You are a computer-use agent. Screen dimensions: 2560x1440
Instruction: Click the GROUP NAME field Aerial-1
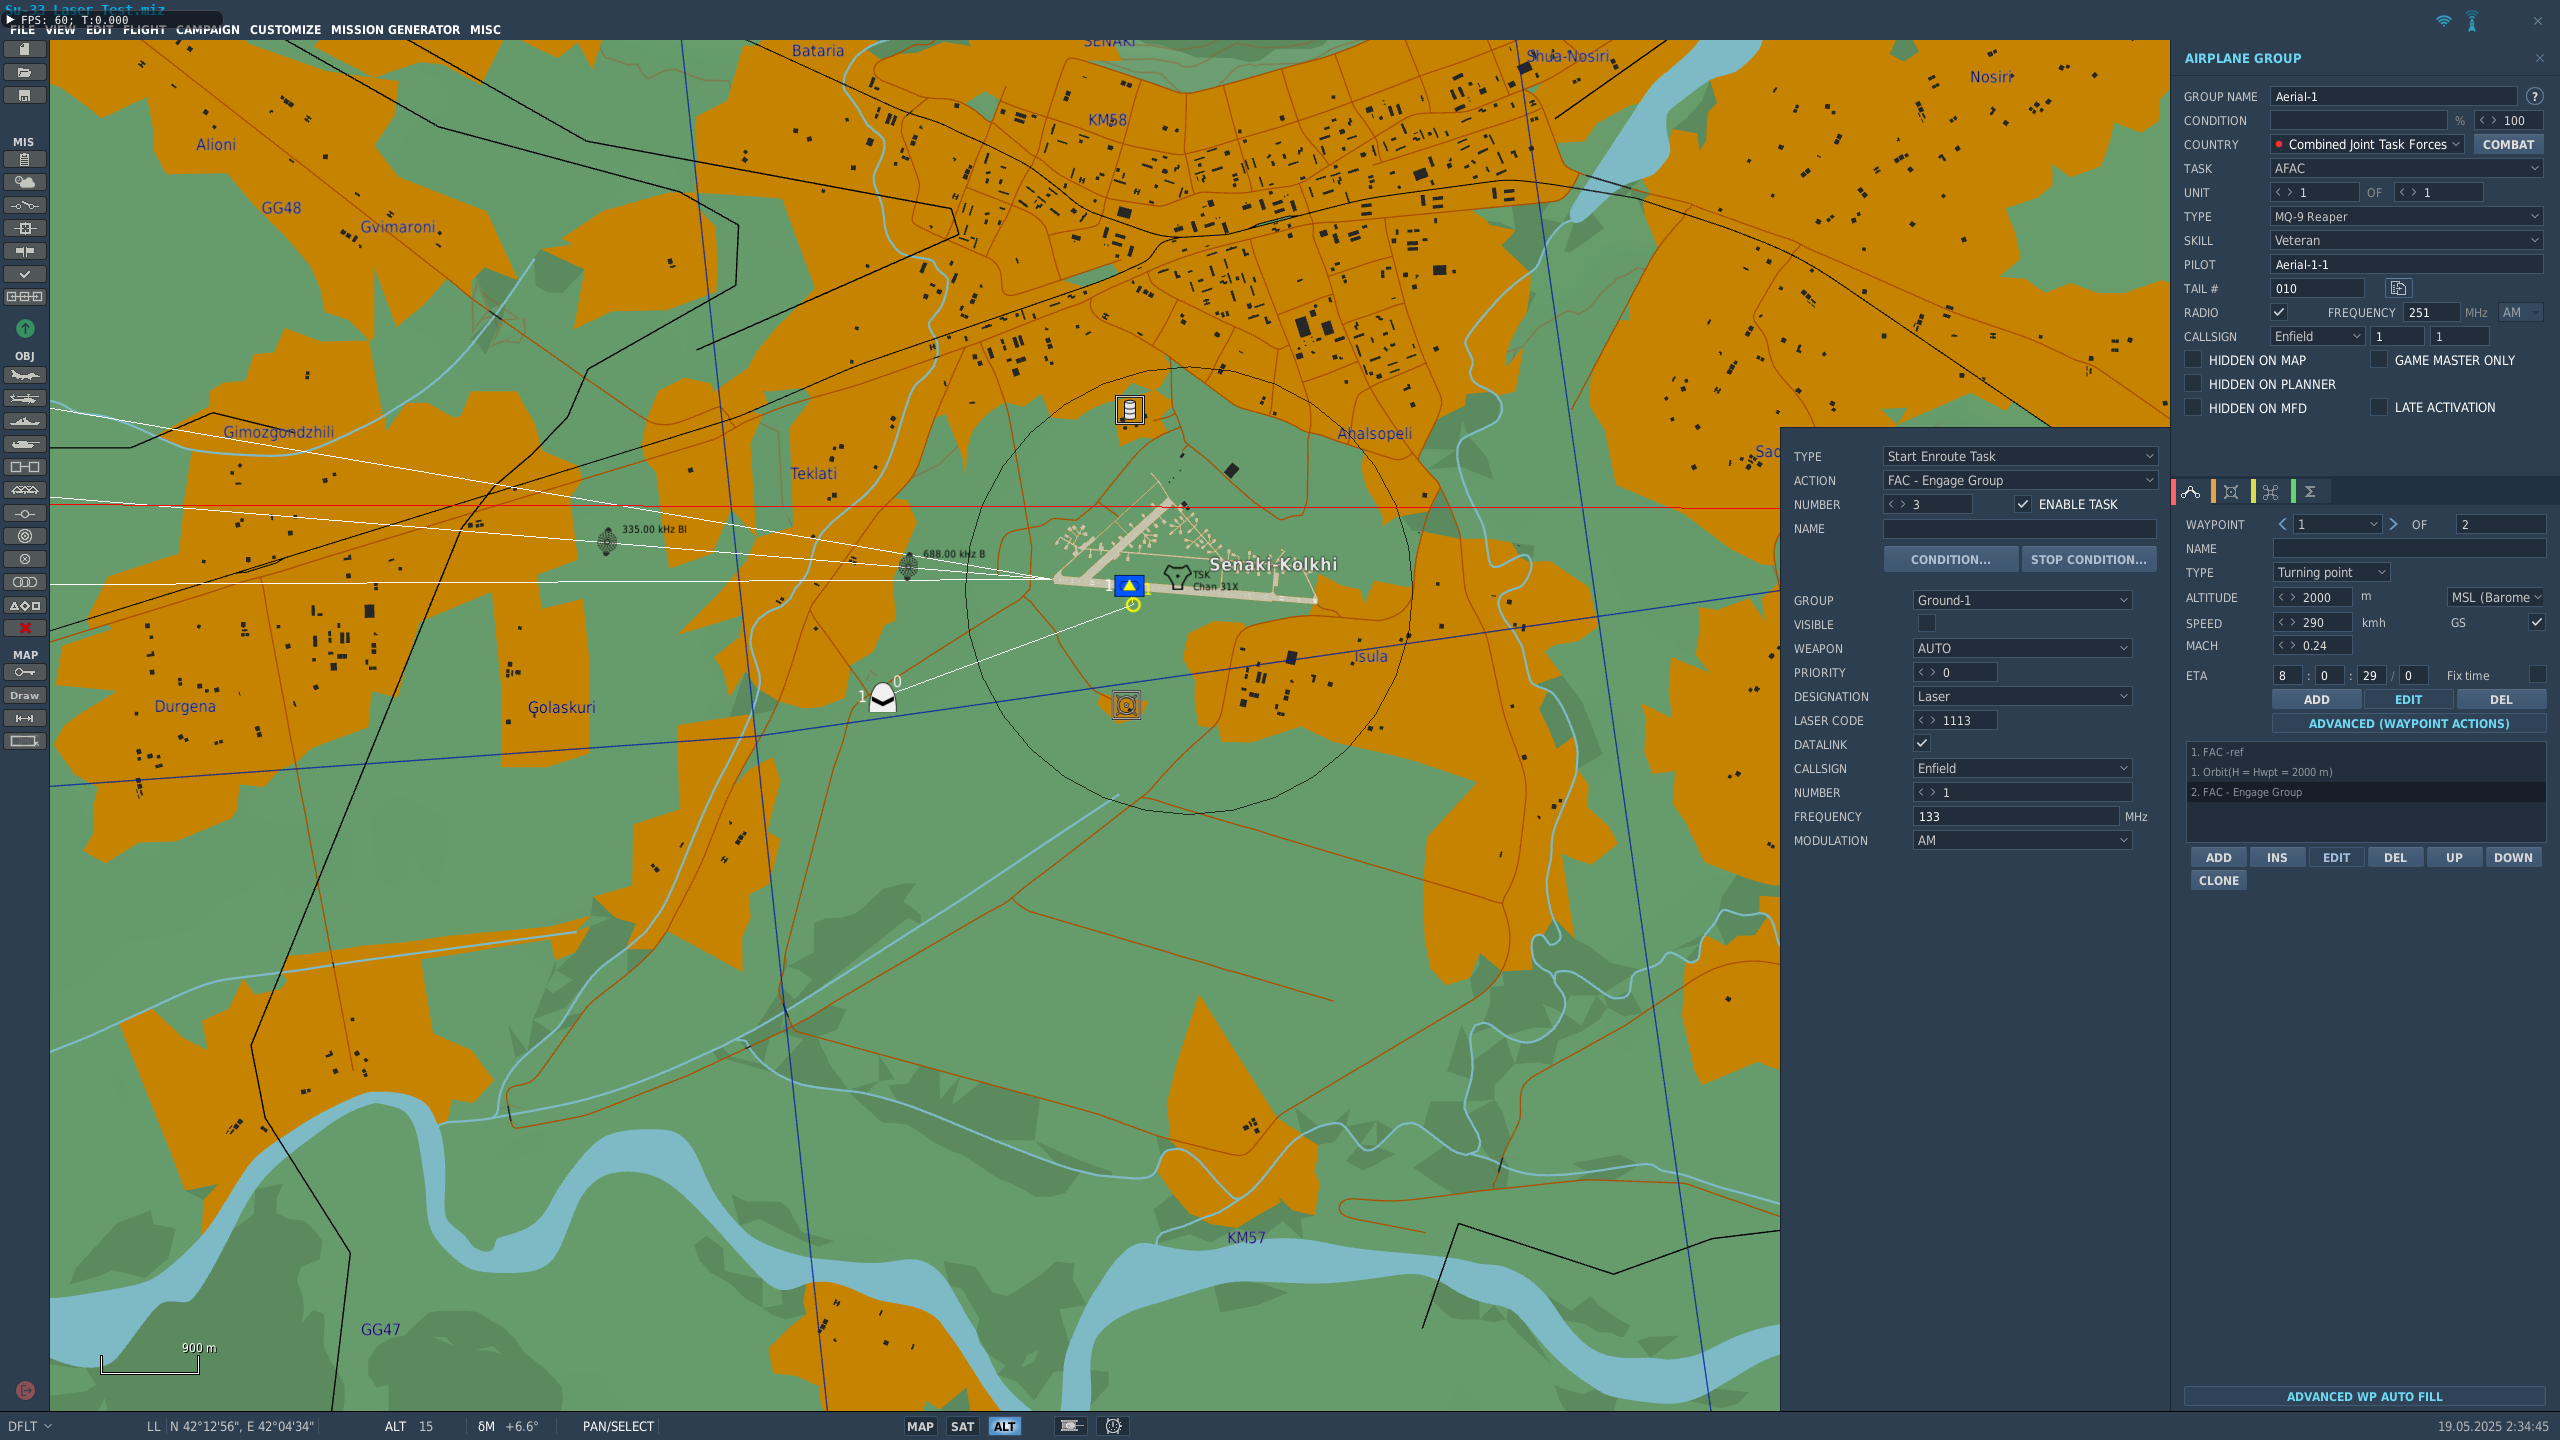click(2393, 96)
